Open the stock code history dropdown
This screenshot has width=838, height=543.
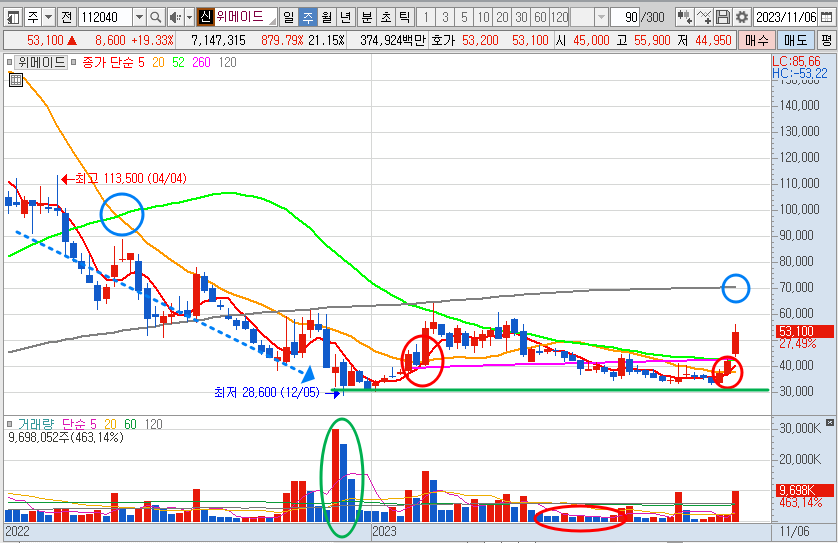point(139,18)
